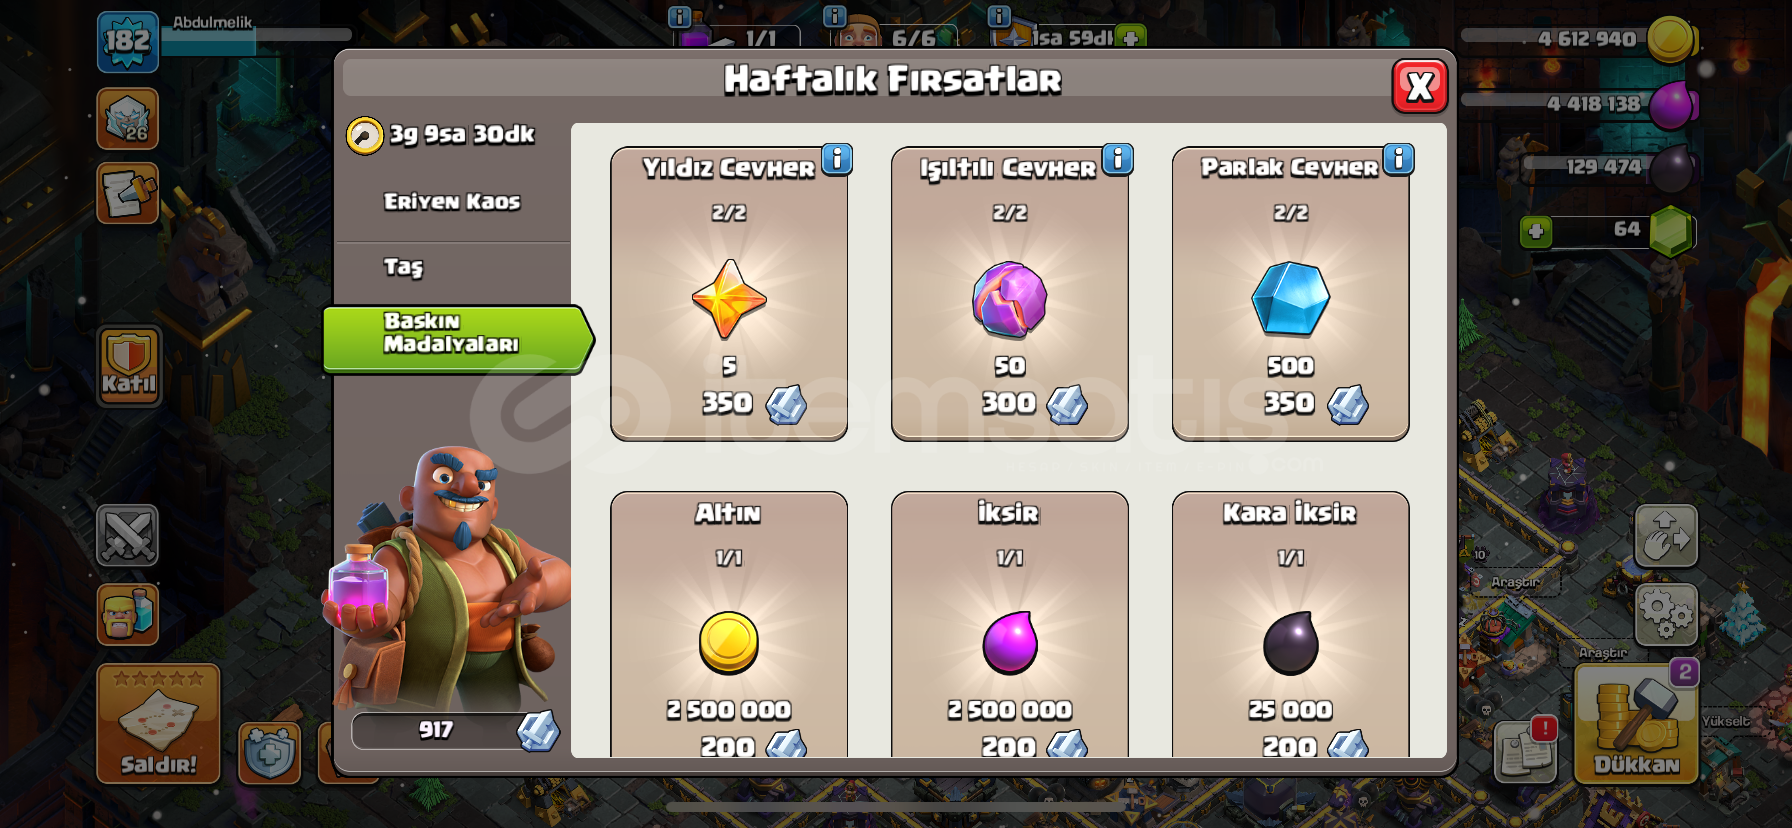Show info for Işıltılı Cevher offer
This screenshot has height=828, width=1792.
coord(1118,159)
